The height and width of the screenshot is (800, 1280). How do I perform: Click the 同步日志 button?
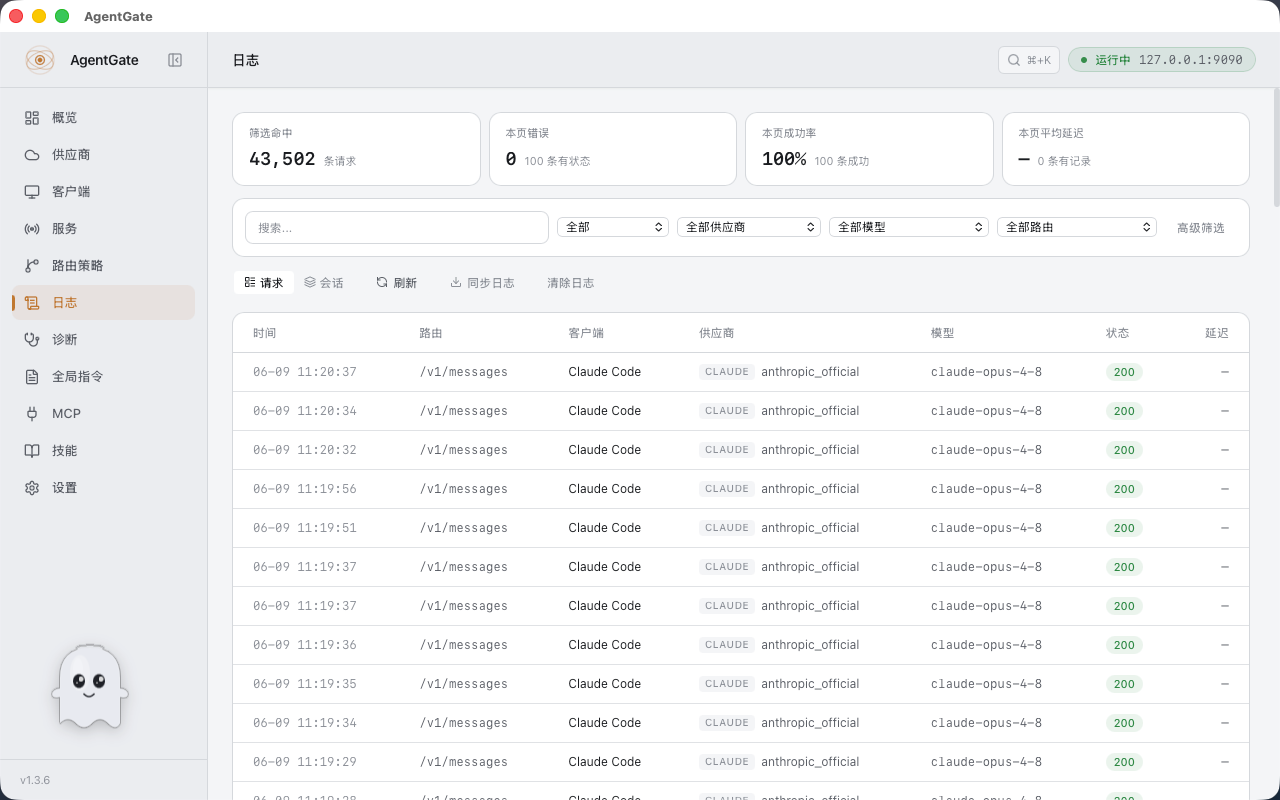click(x=482, y=283)
